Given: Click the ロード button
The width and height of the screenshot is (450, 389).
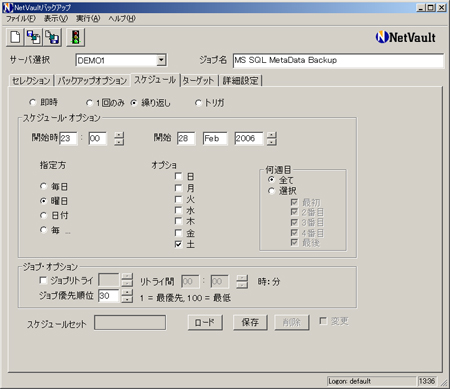Looking at the screenshot, I should tap(205, 323).
